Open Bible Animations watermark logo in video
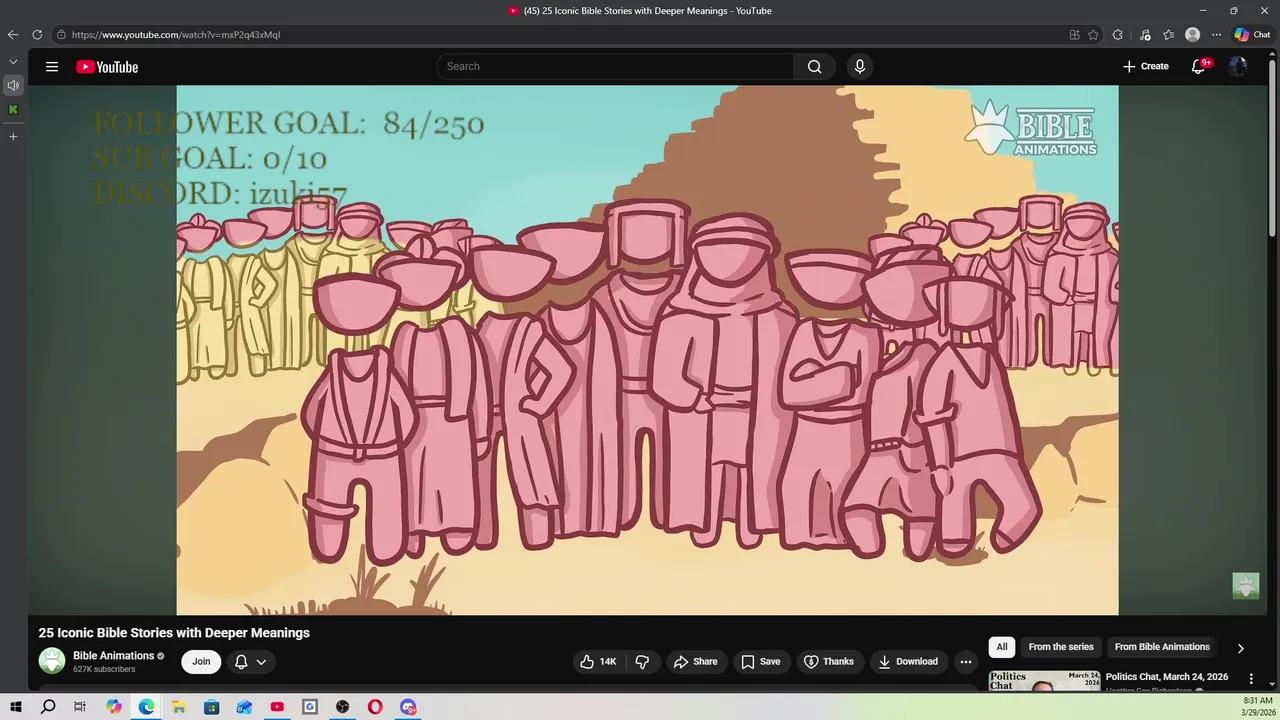Image resolution: width=1280 pixels, height=720 pixels. tap(1031, 128)
